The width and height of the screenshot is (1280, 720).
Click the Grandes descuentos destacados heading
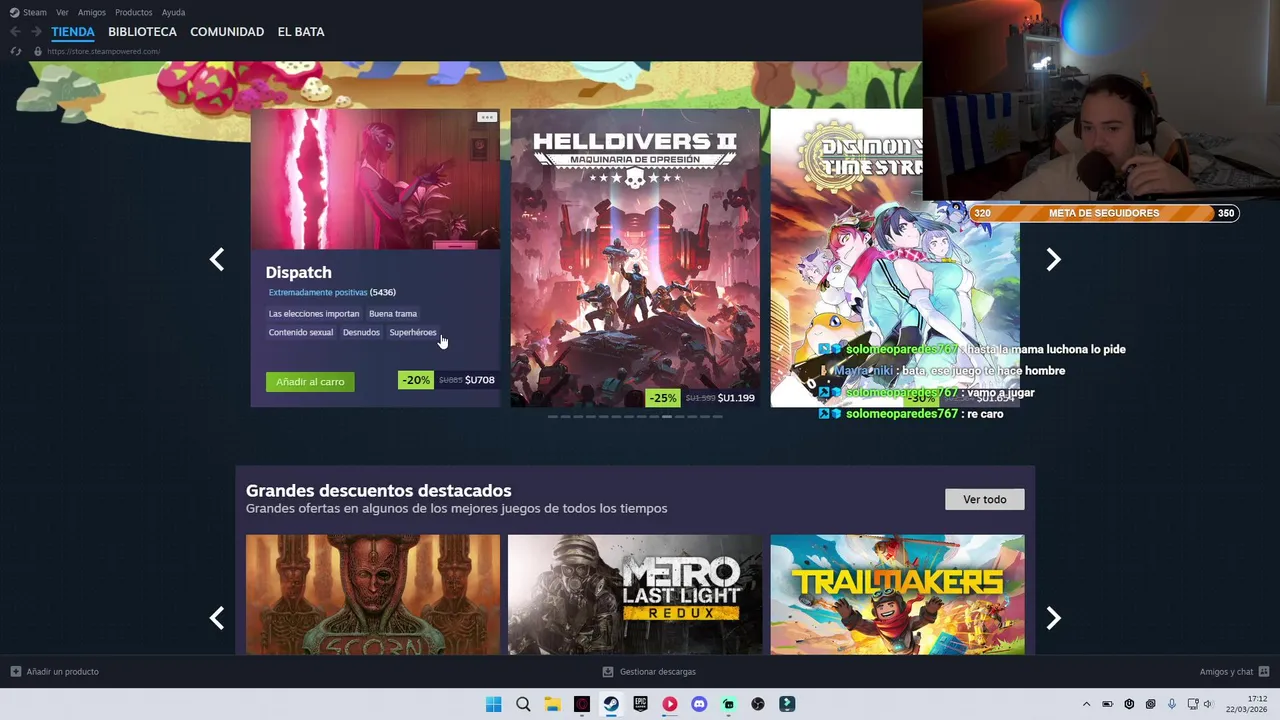pos(379,490)
